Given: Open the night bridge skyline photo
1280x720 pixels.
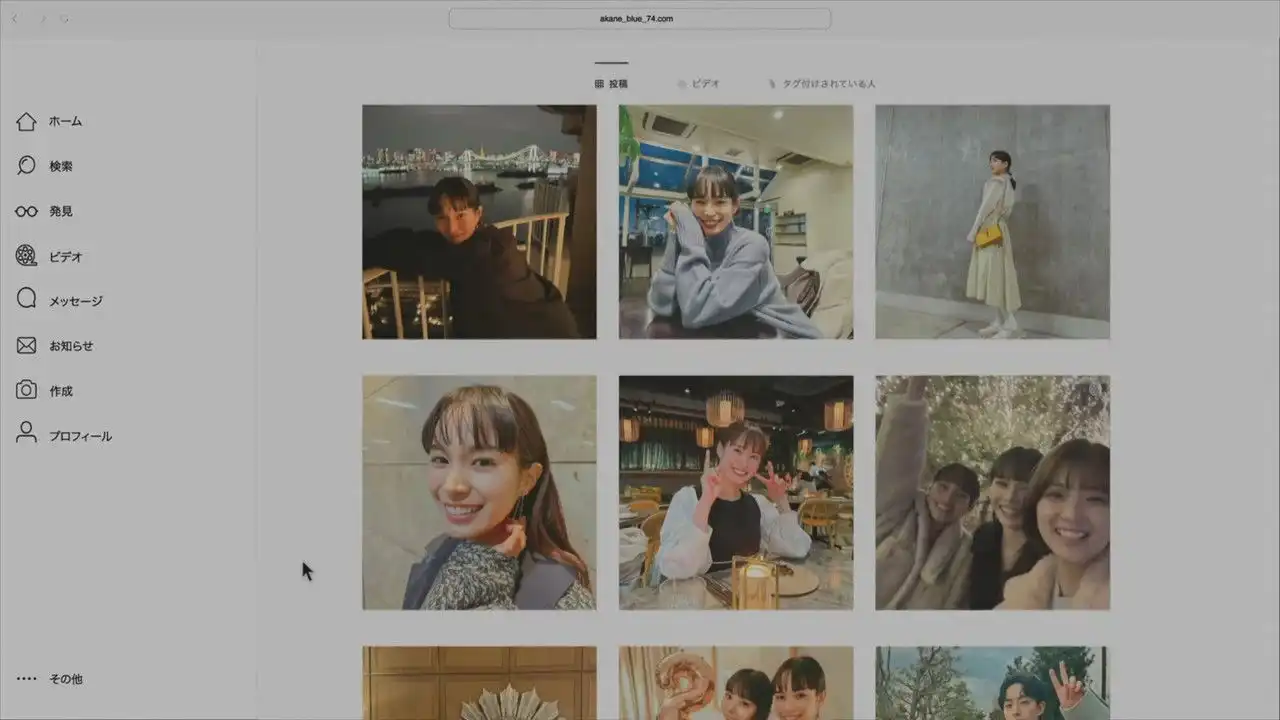Looking at the screenshot, I should click(479, 222).
